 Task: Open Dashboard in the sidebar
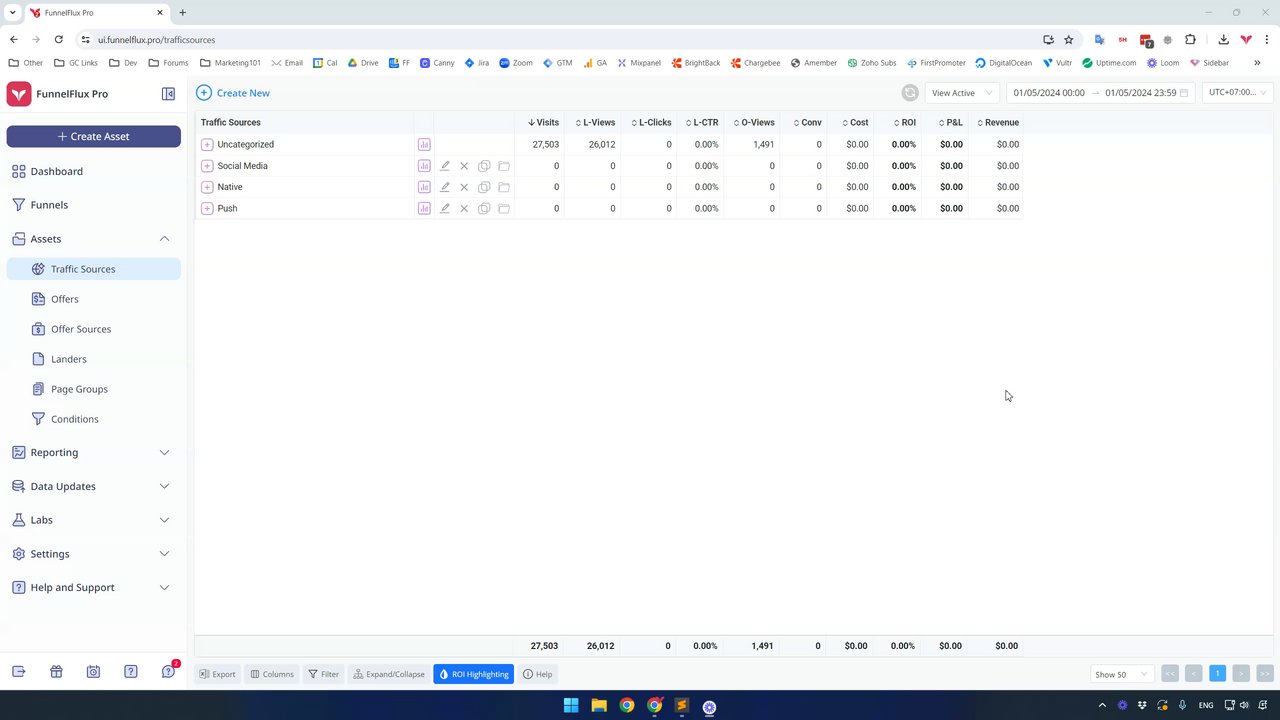tap(94, 171)
